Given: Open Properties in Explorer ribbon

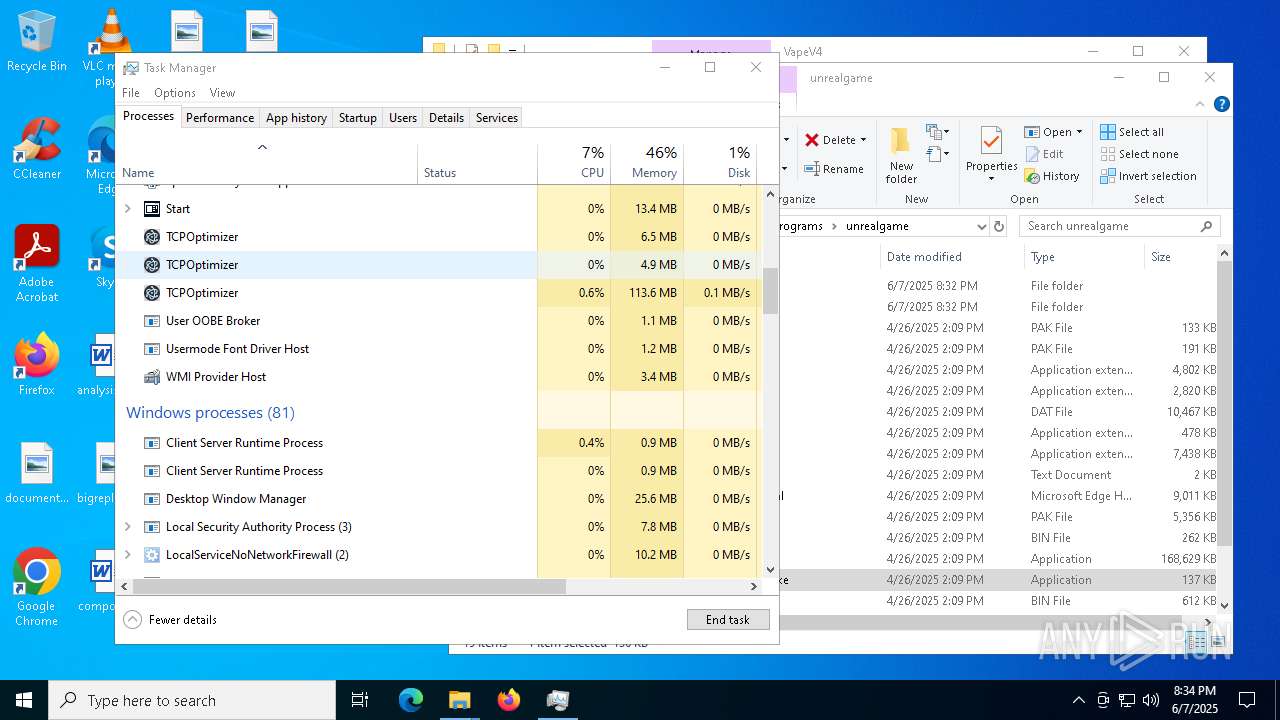Looking at the screenshot, I should coord(991,150).
